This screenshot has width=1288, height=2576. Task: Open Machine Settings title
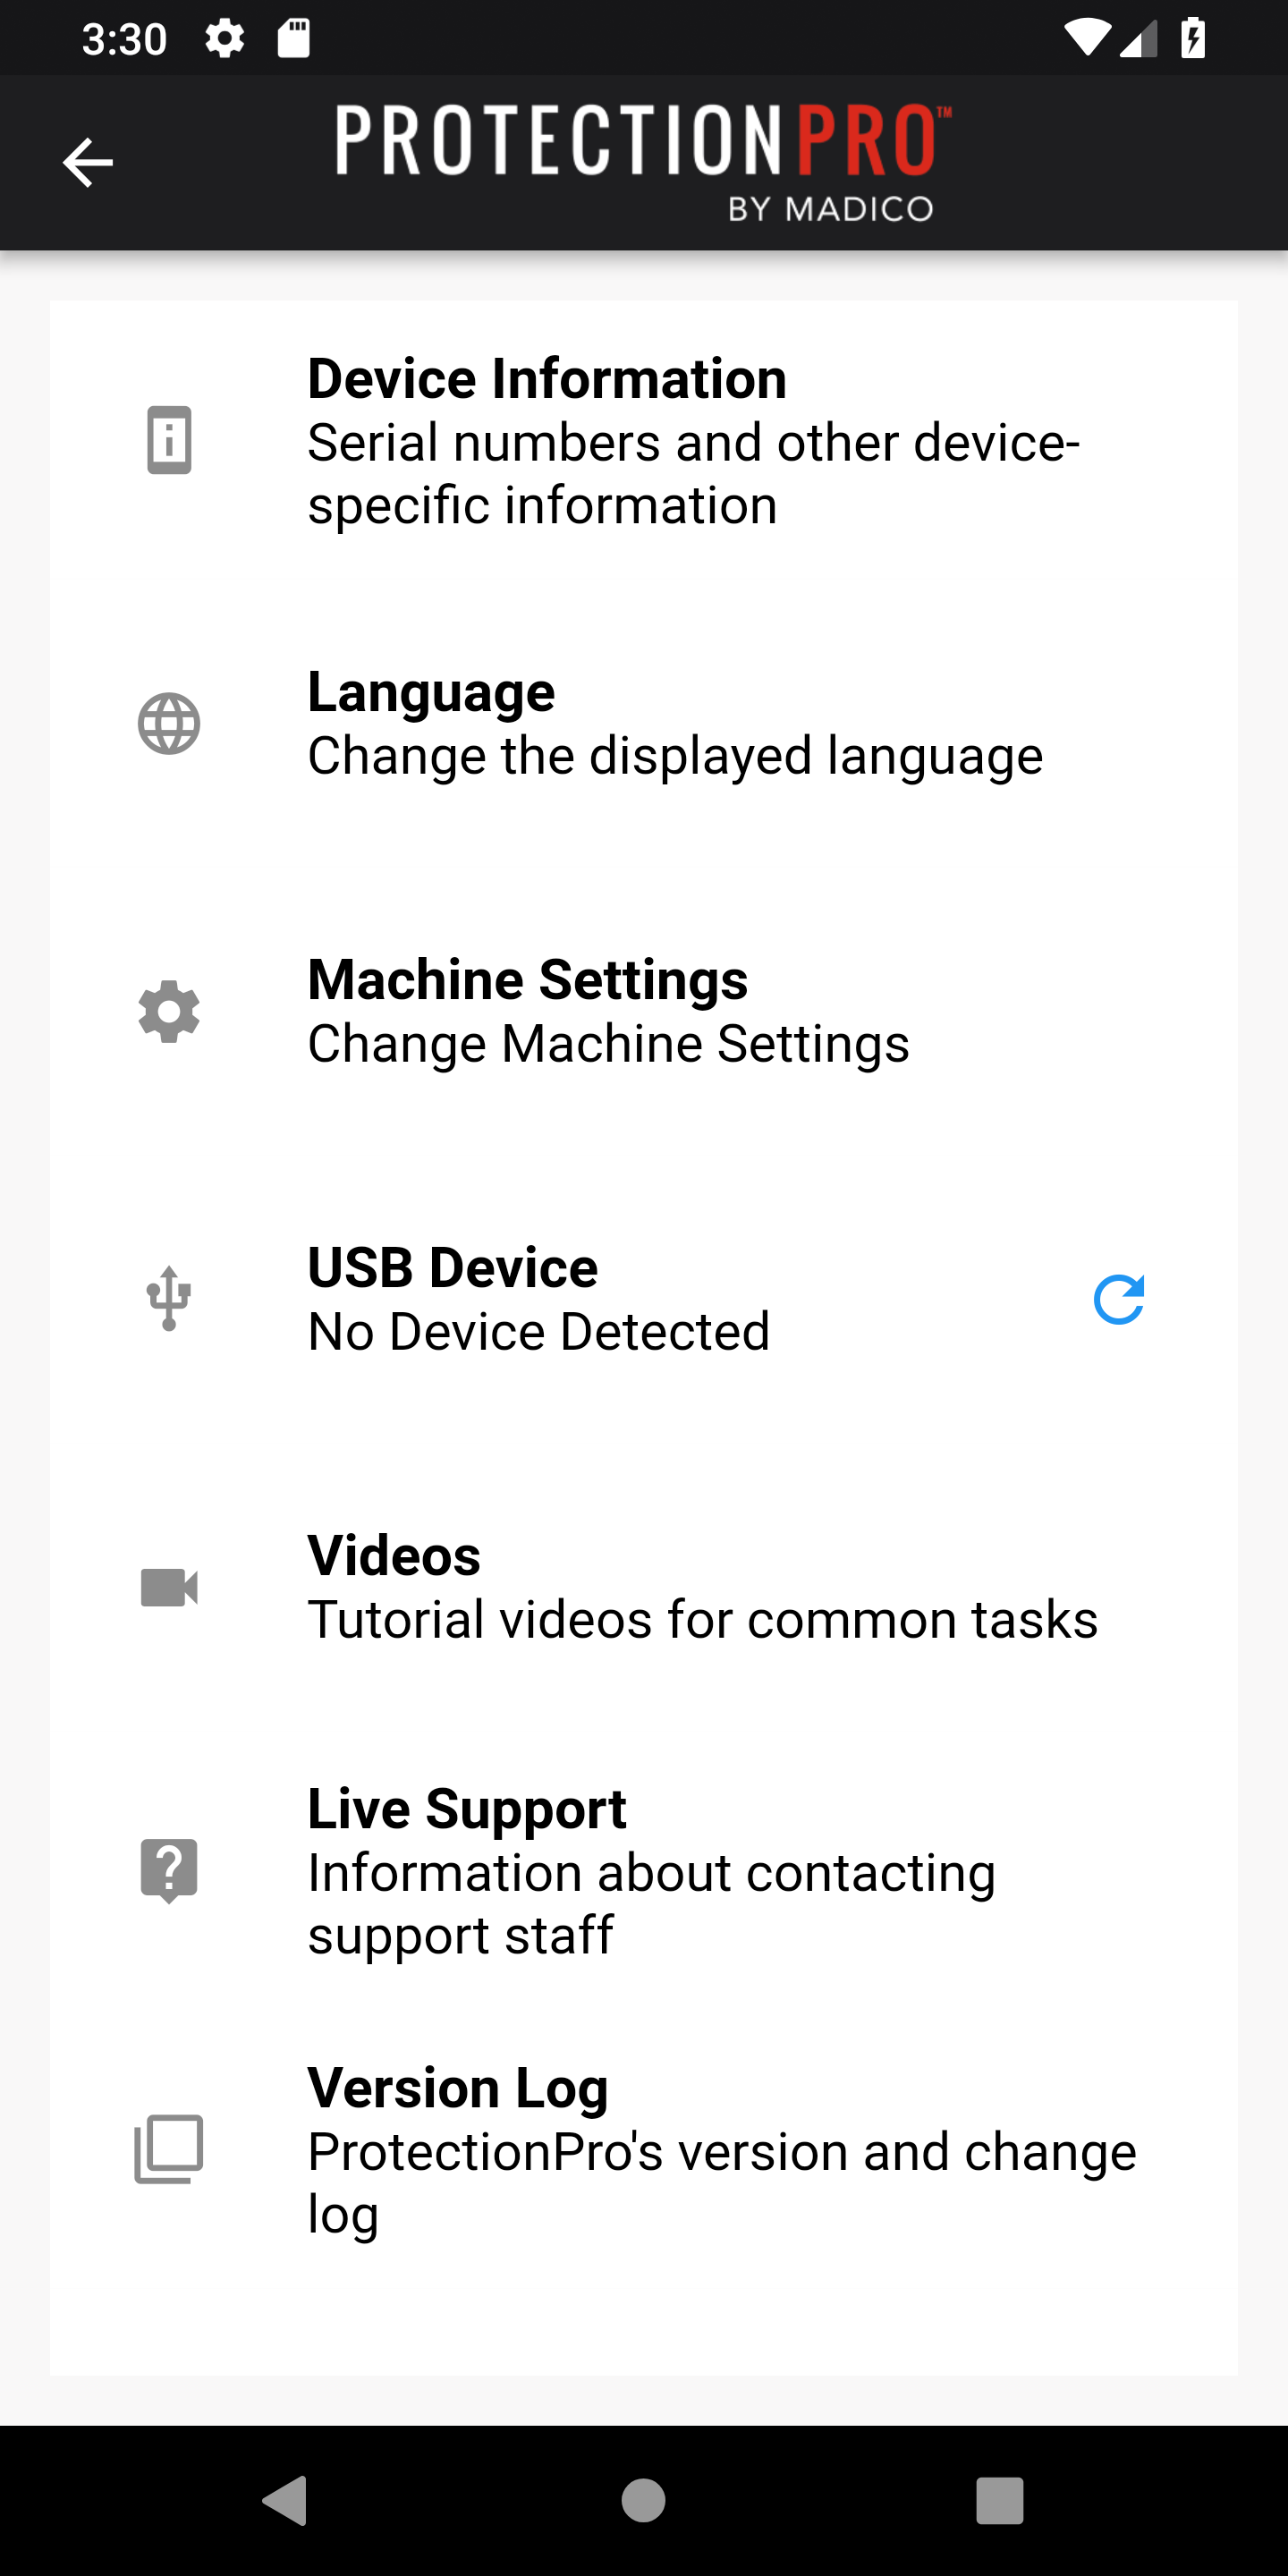pos(528,979)
